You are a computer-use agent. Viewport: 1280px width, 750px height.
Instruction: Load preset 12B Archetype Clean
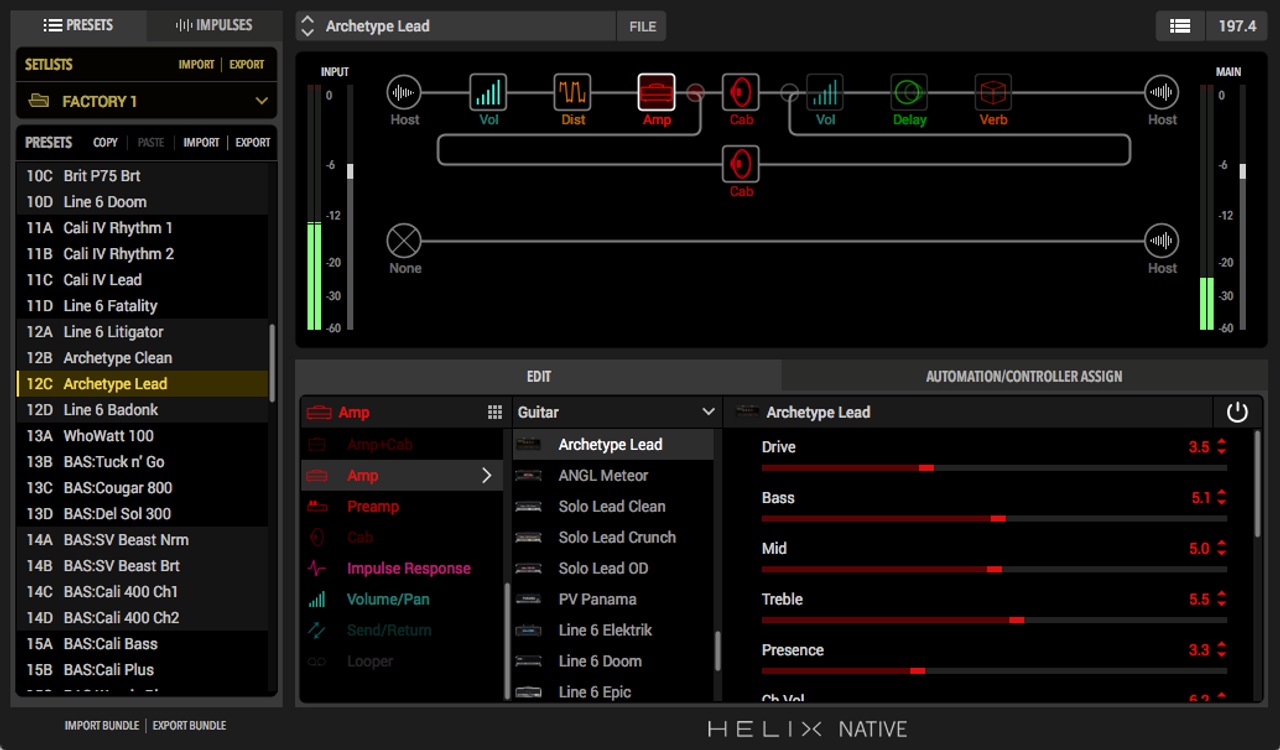[x=142, y=358]
